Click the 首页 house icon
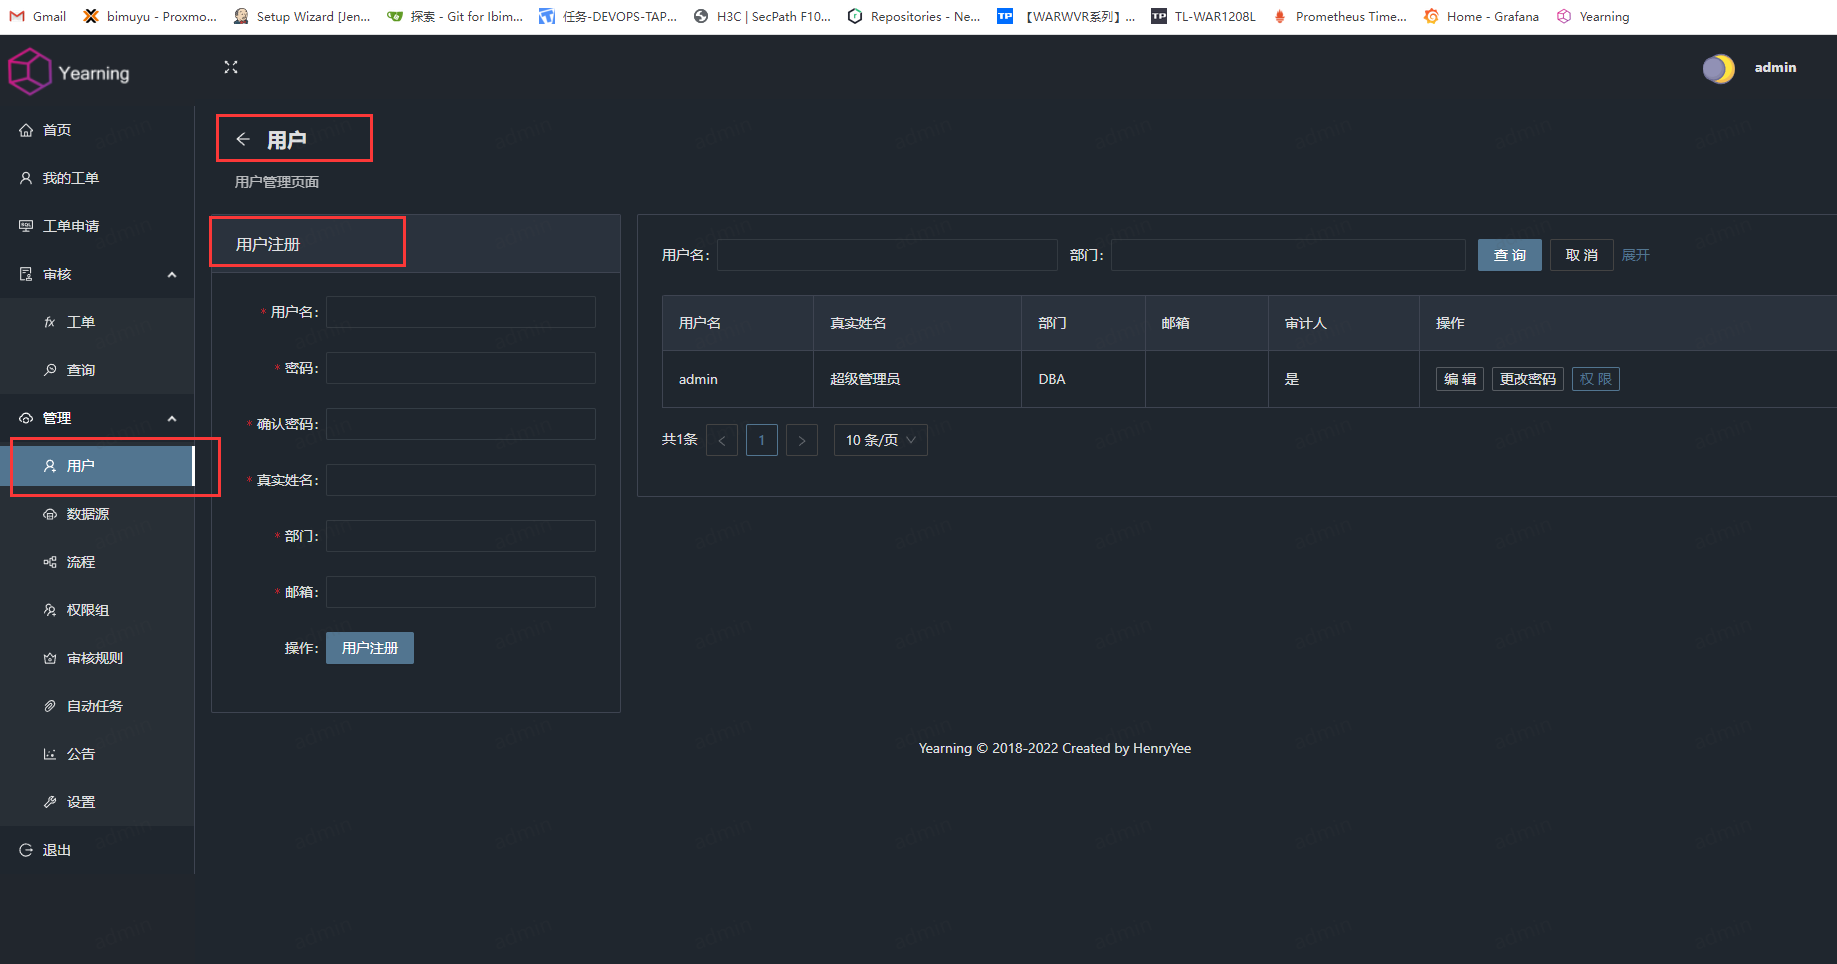This screenshot has height=964, width=1837. (26, 130)
